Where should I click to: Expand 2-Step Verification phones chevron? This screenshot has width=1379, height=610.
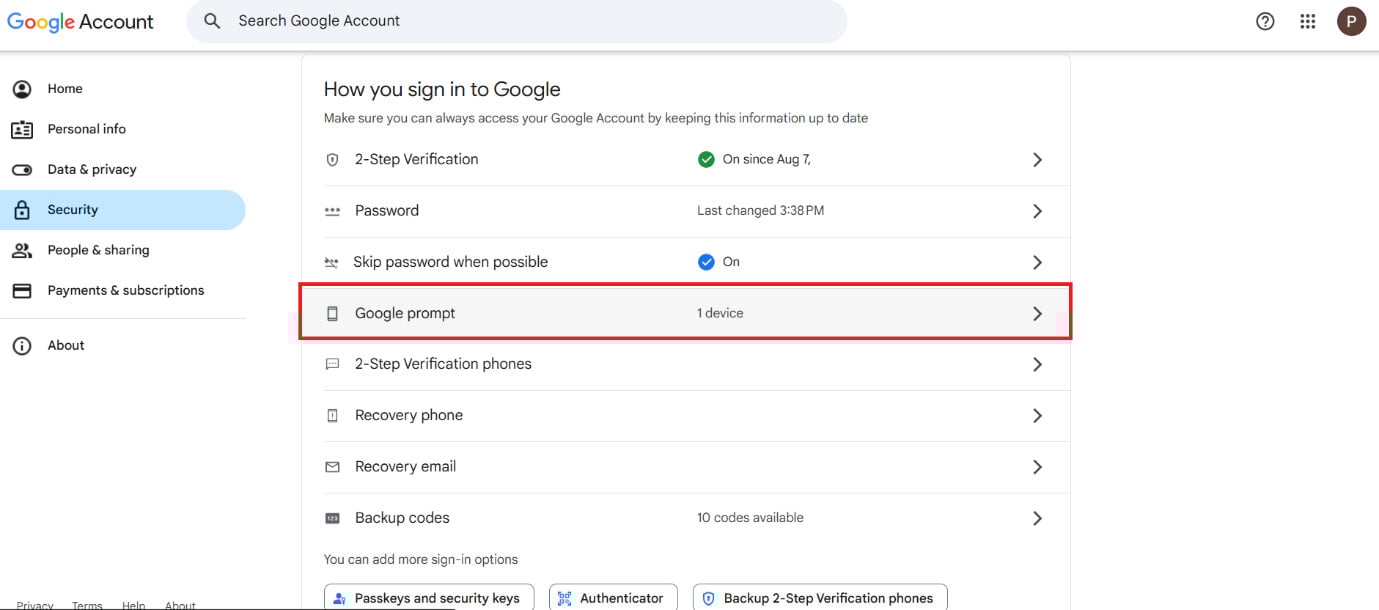point(1037,365)
